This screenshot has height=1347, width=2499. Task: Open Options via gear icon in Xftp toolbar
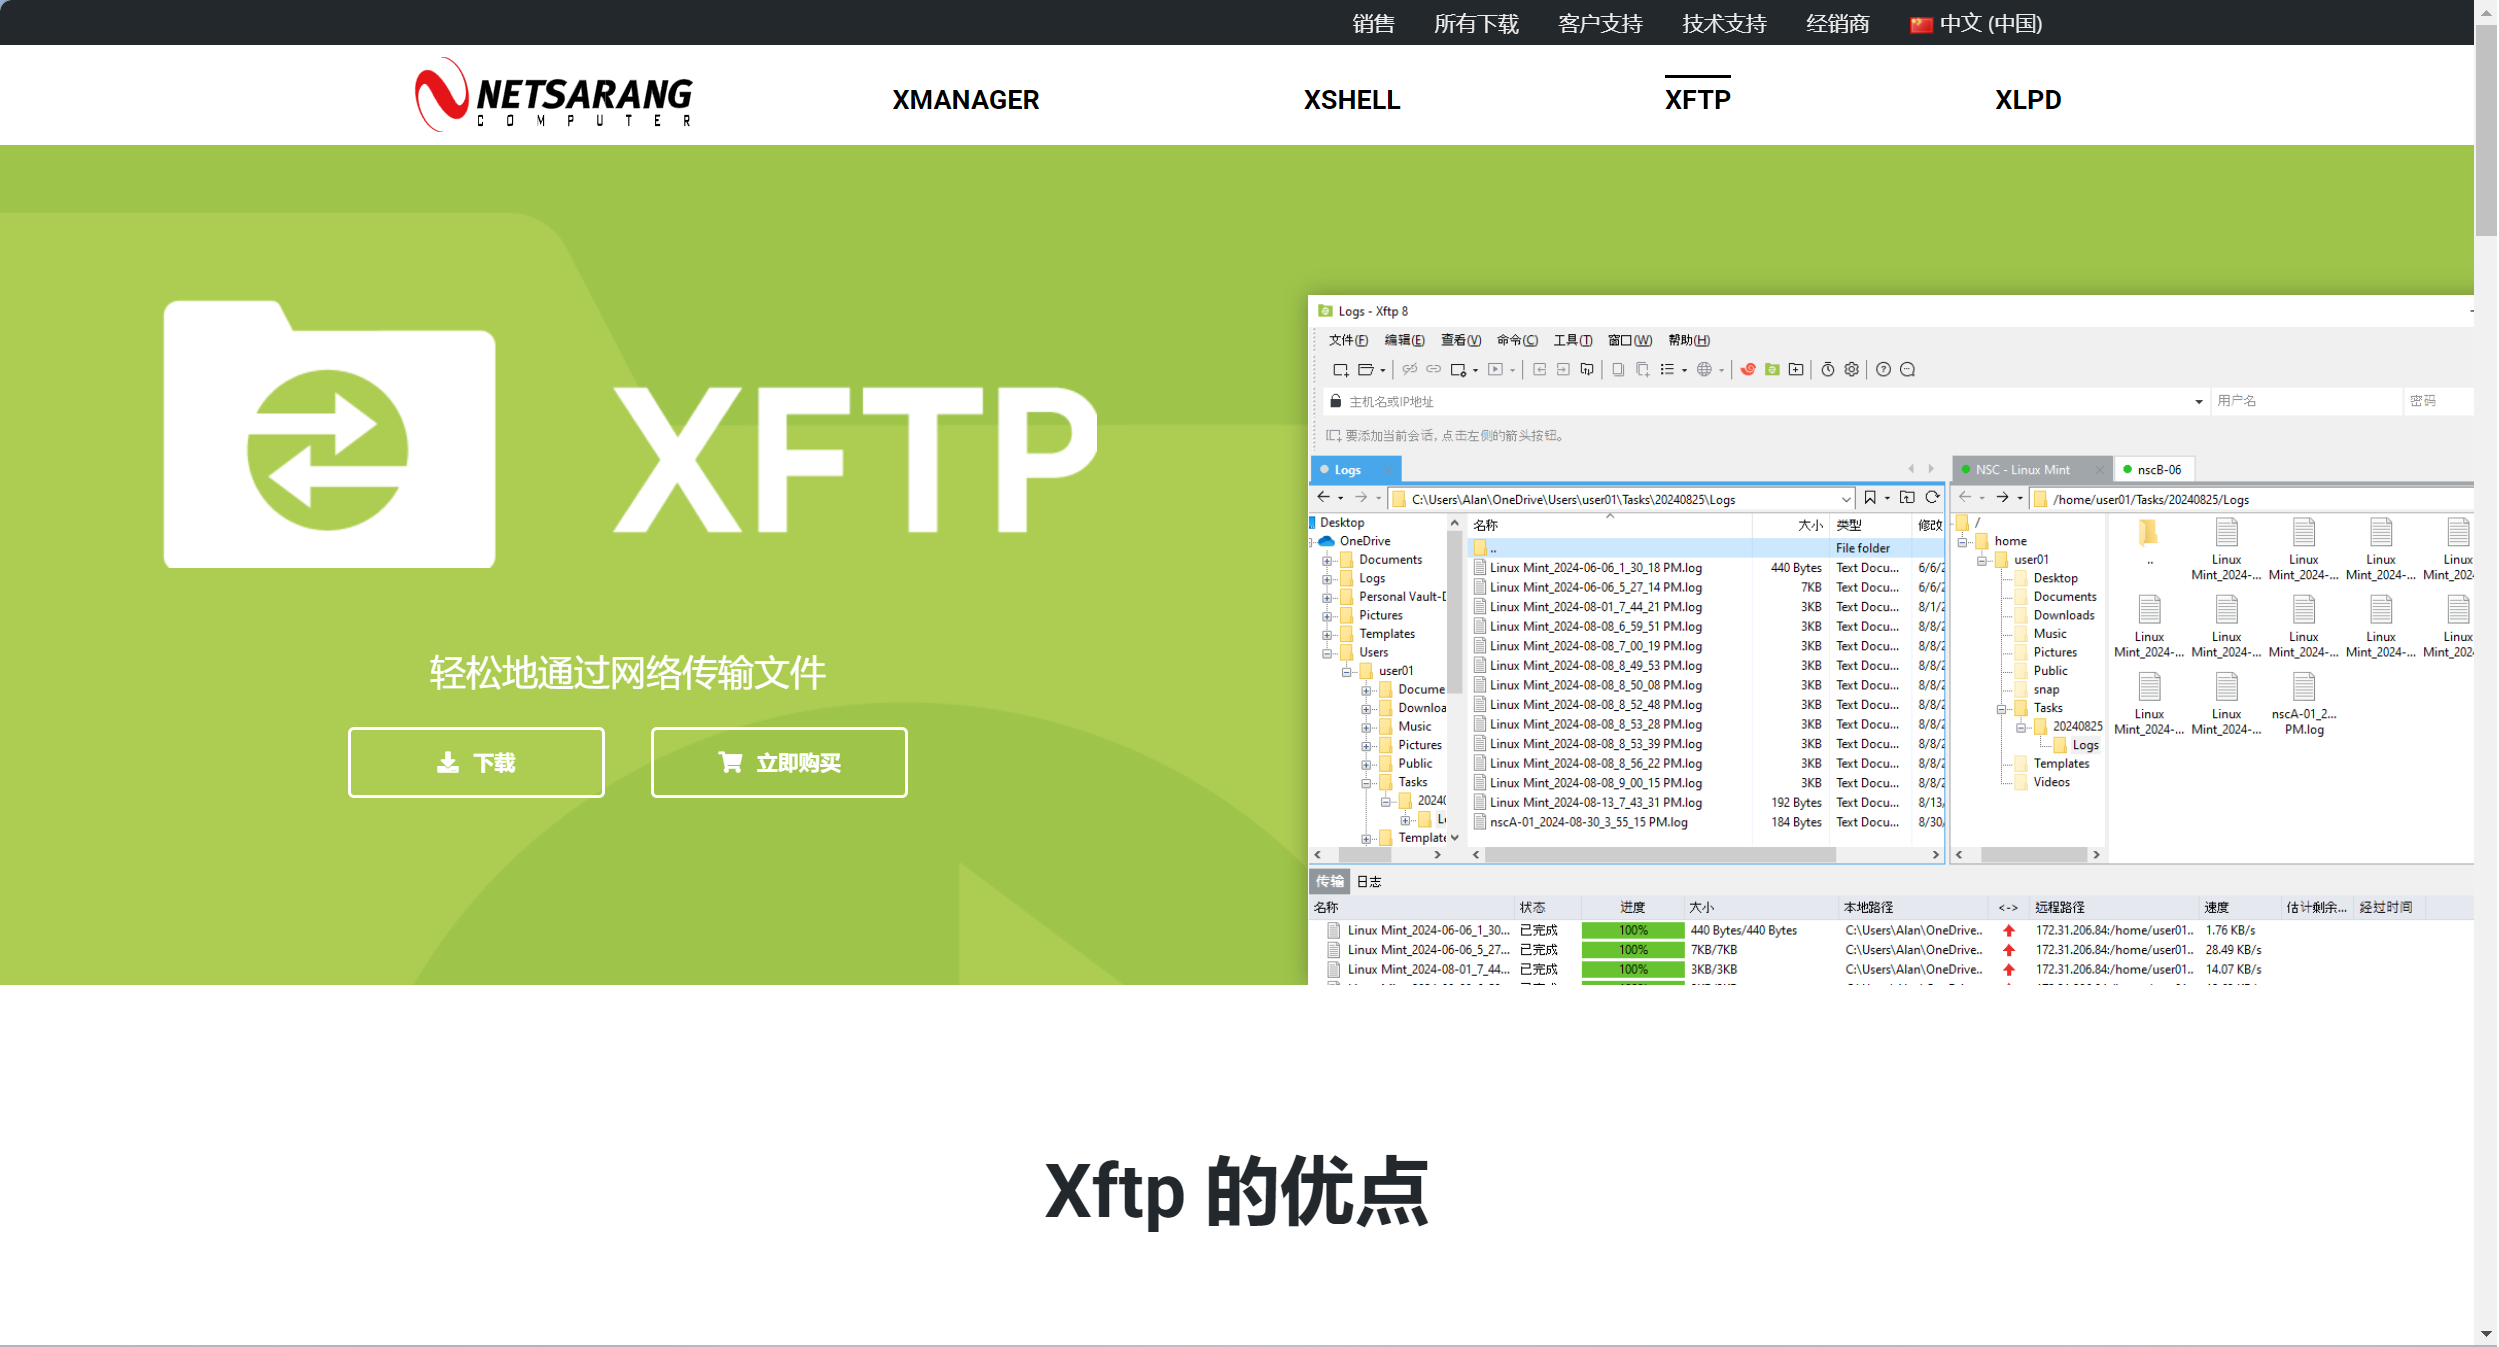(x=1852, y=370)
